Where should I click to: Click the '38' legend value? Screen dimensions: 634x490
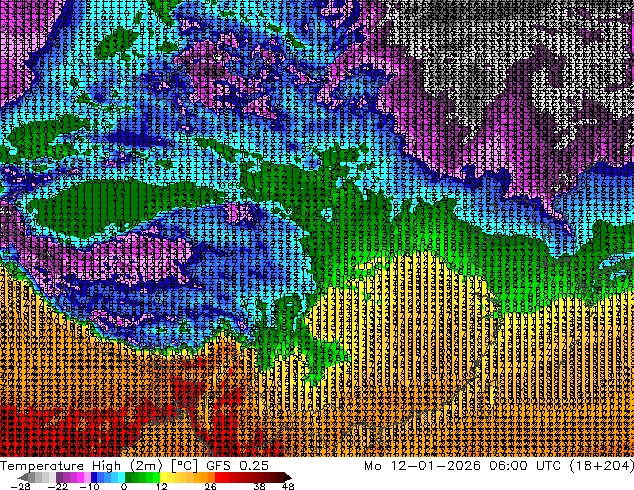click(259, 486)
